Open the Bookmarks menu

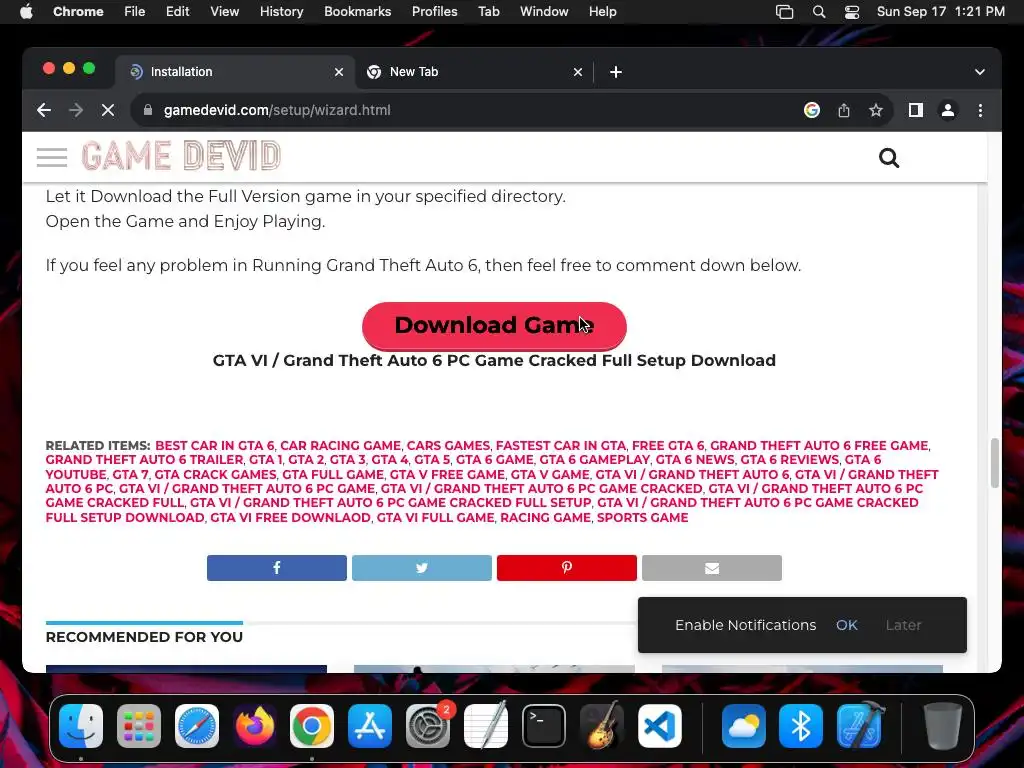(x=358, y=12)
